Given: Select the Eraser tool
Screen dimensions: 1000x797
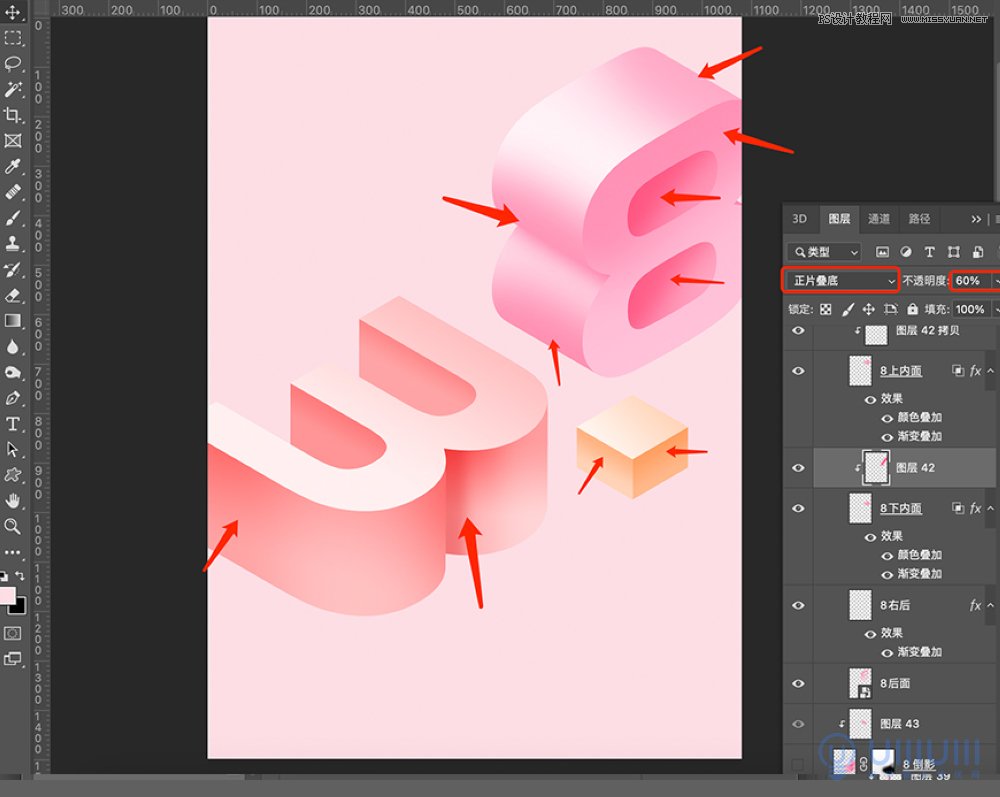Looking at the screenshot, I should click(13, 295).
